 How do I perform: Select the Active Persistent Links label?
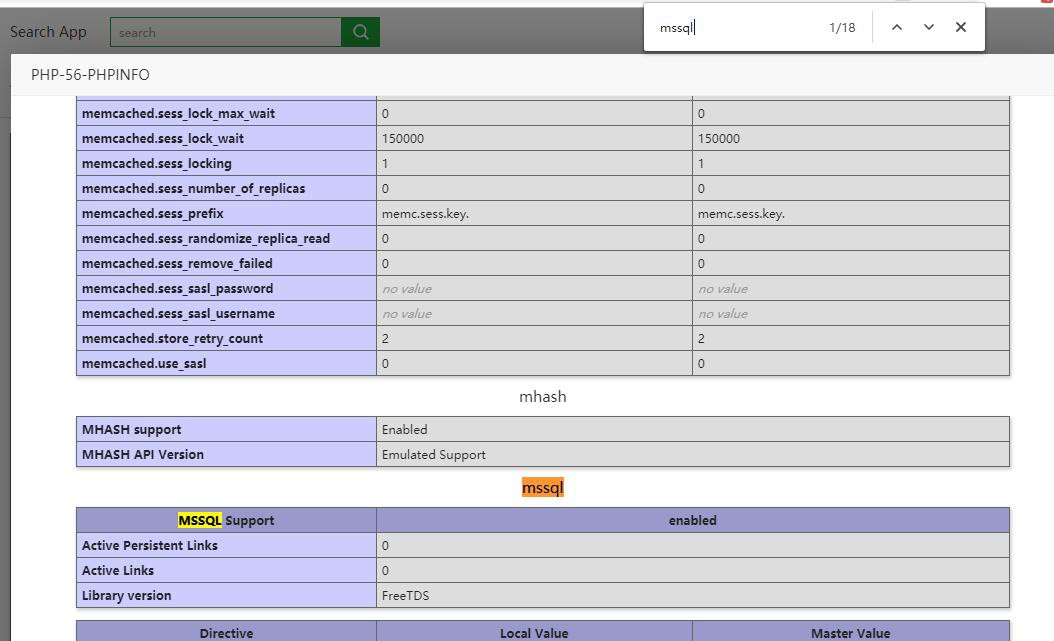150,546
